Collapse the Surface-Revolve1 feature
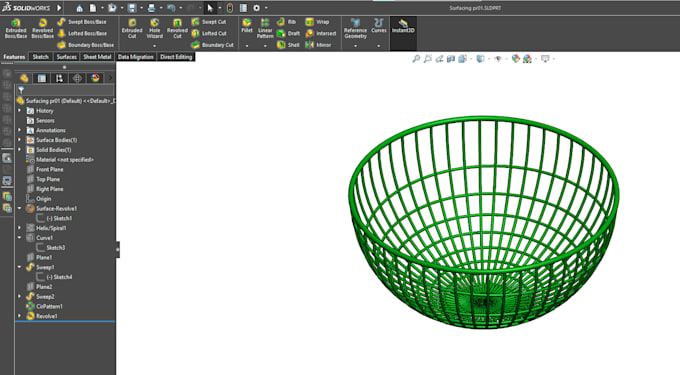Screen dimensions: 680x375 pyautogui.click(x=20, y=209)
